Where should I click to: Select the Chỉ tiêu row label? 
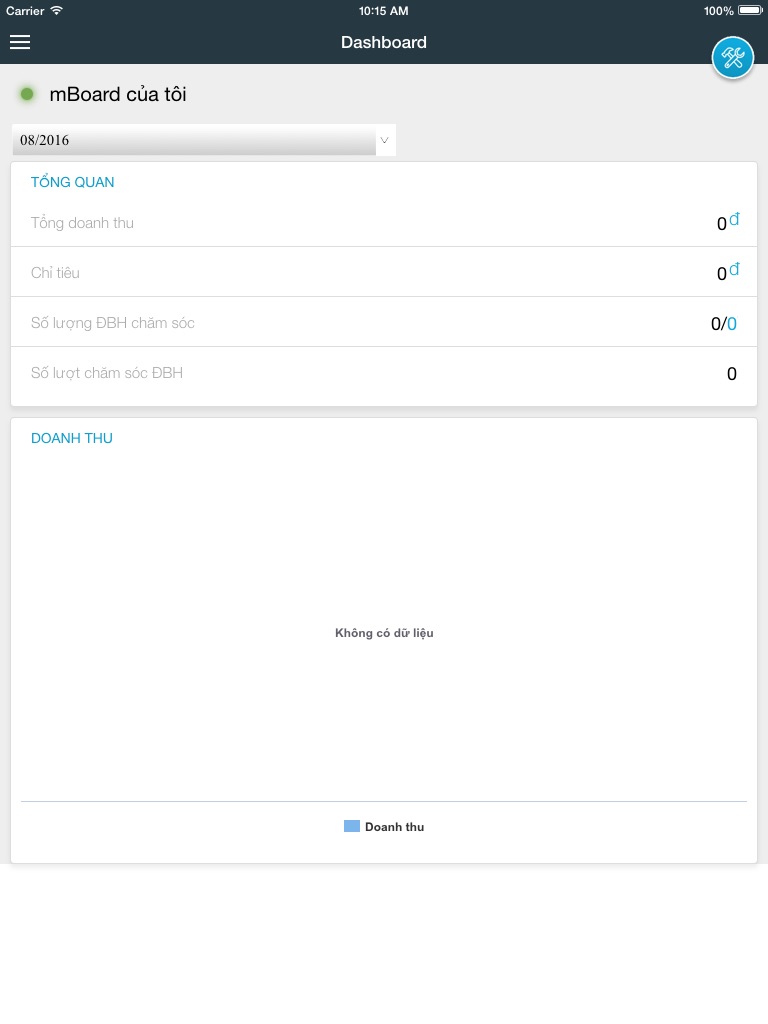[x=56, y=272]
